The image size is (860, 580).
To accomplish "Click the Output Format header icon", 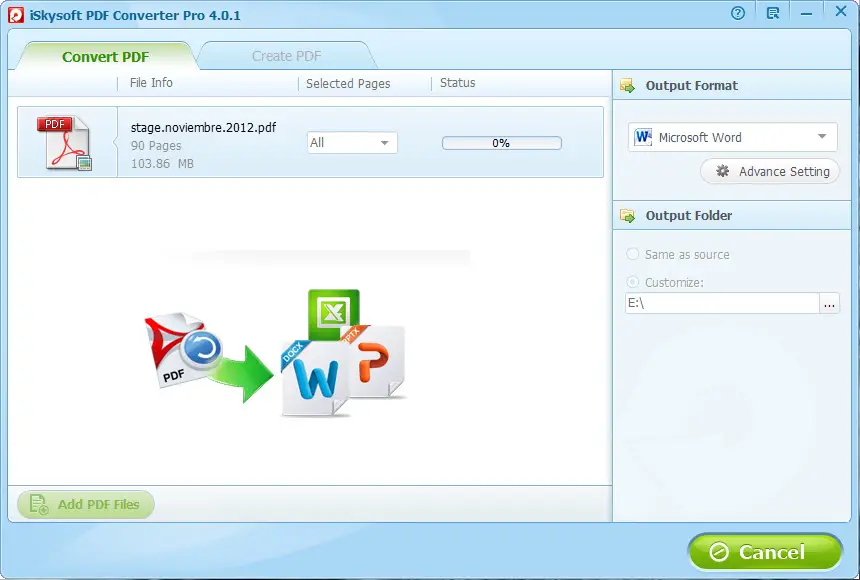I will pos(627,86).
